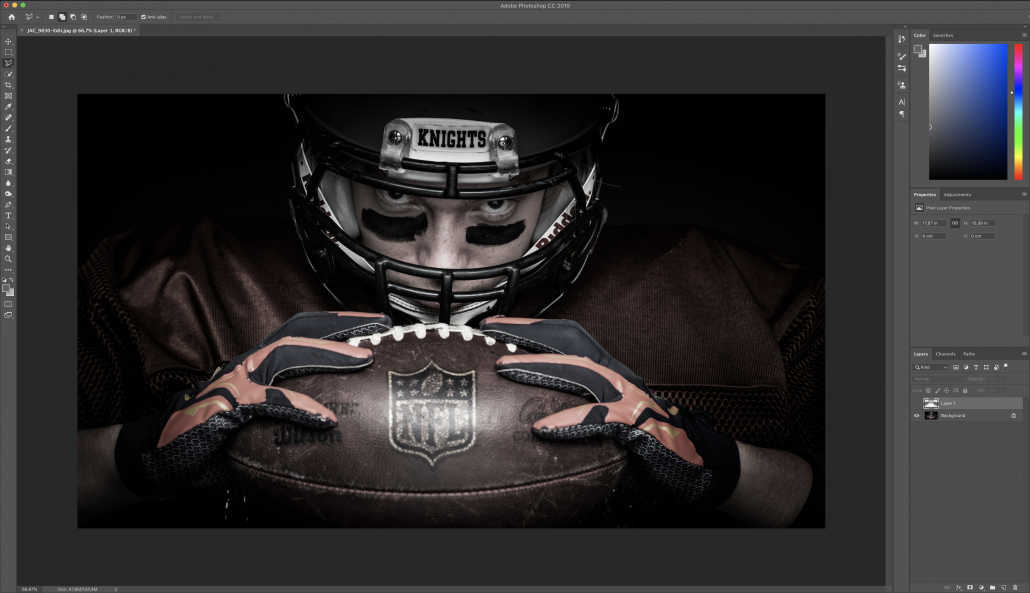Choose New Selection mode
This screenshot has width=1030, height=593.
[x=51, y=17]
